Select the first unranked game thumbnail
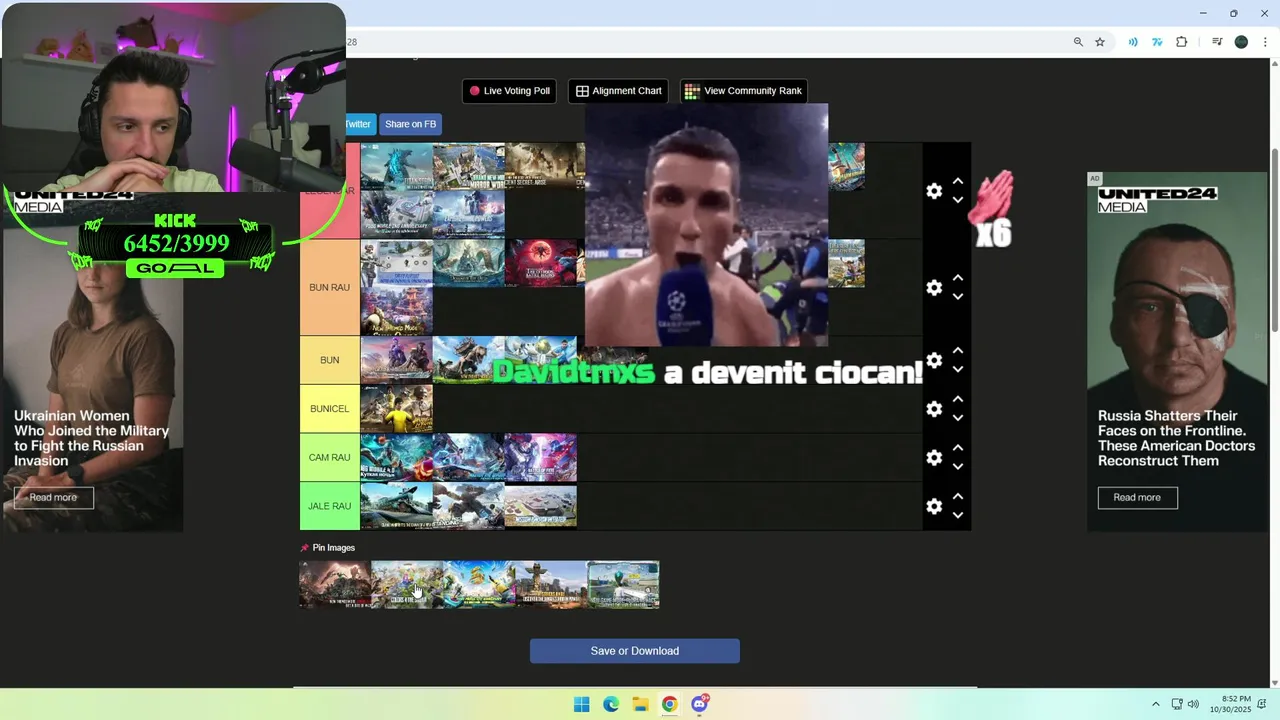This screenshot has width=1280, height=720. [x=336, y=585]
